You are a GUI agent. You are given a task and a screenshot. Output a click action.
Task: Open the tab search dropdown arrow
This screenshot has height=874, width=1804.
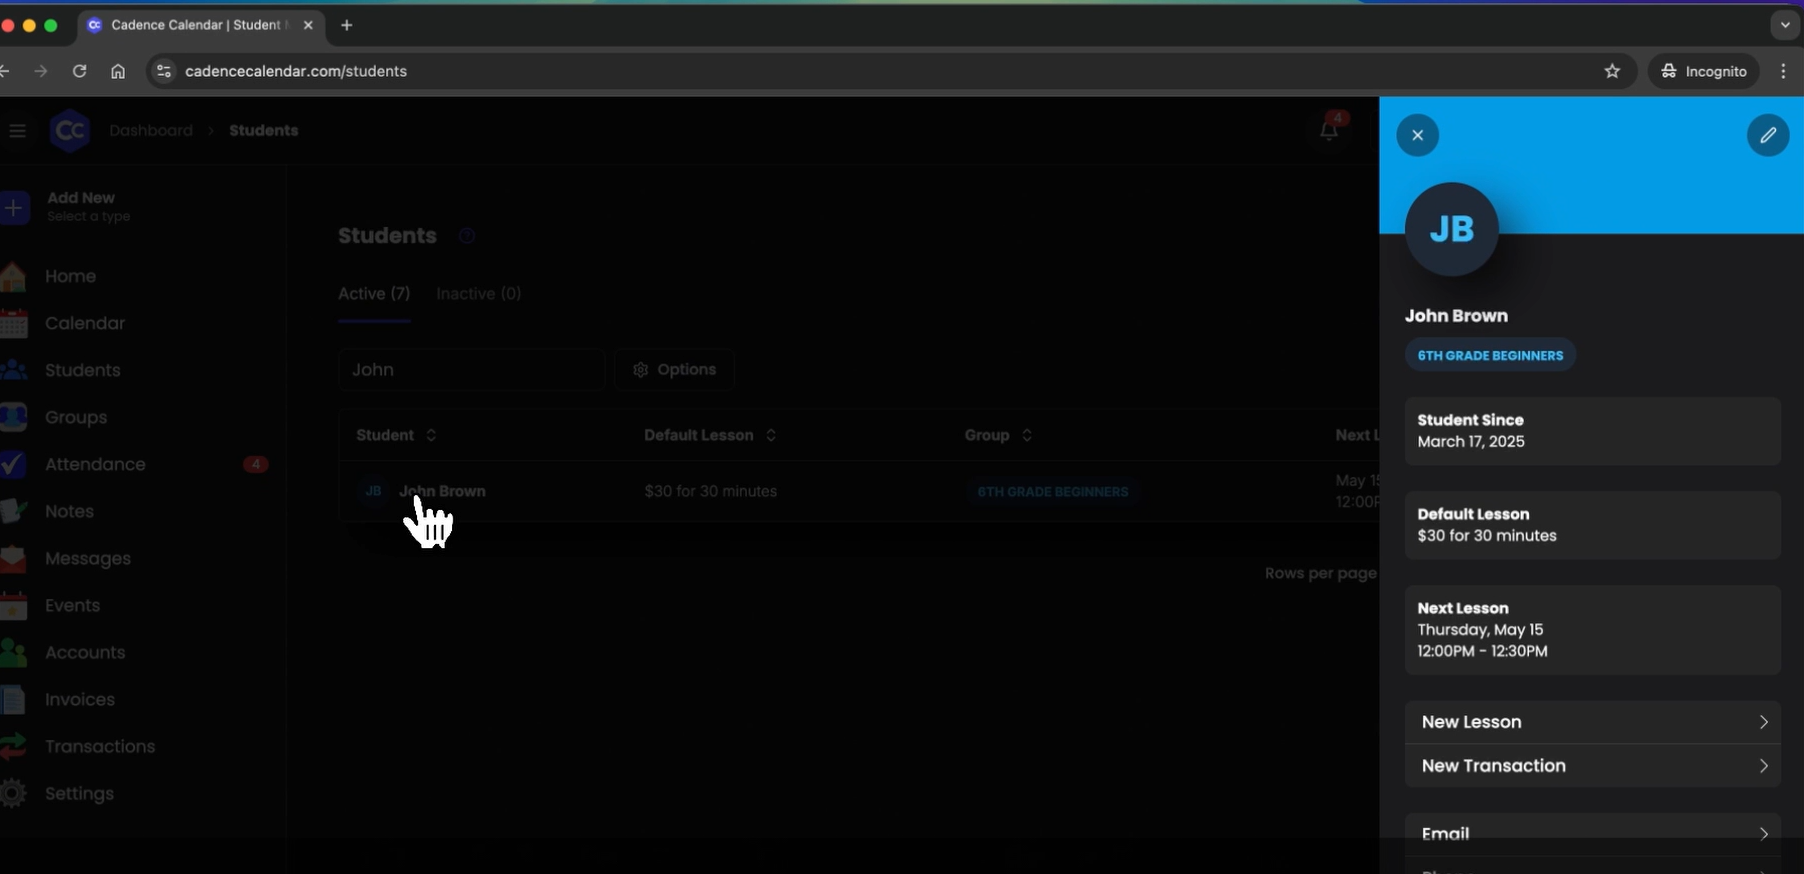(x=1785, y=25)
